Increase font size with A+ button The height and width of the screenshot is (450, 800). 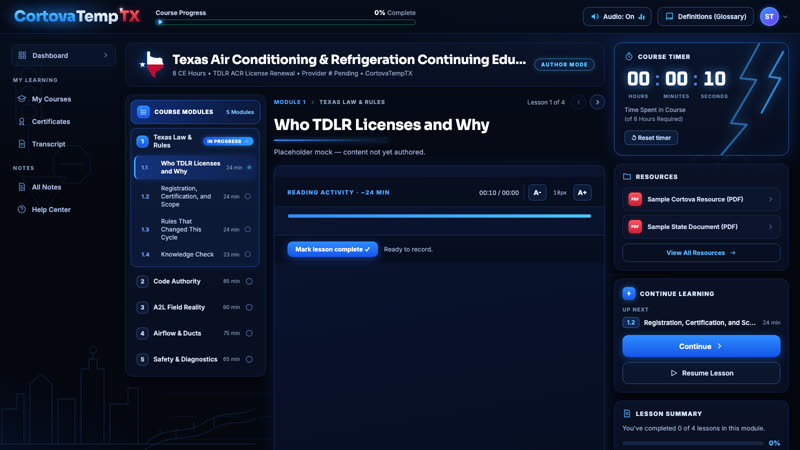click(582, 192)
